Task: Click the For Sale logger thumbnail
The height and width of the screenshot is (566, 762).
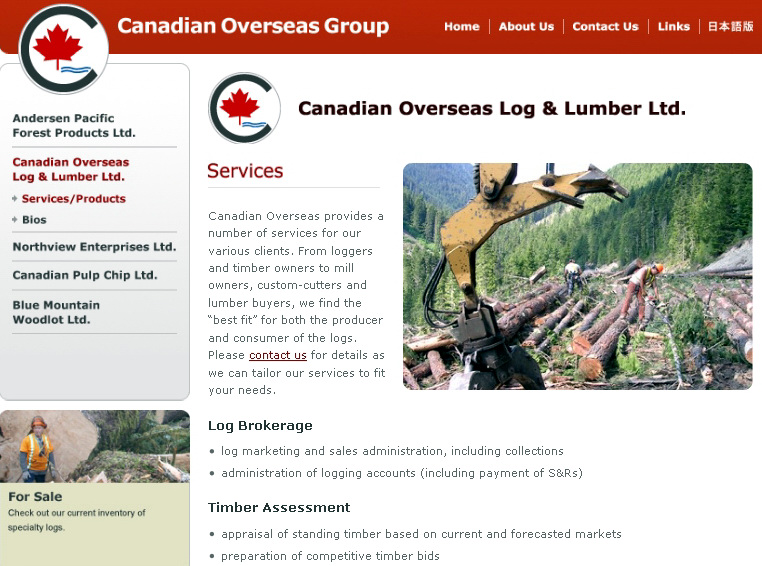Action: (x=95, y=446)
